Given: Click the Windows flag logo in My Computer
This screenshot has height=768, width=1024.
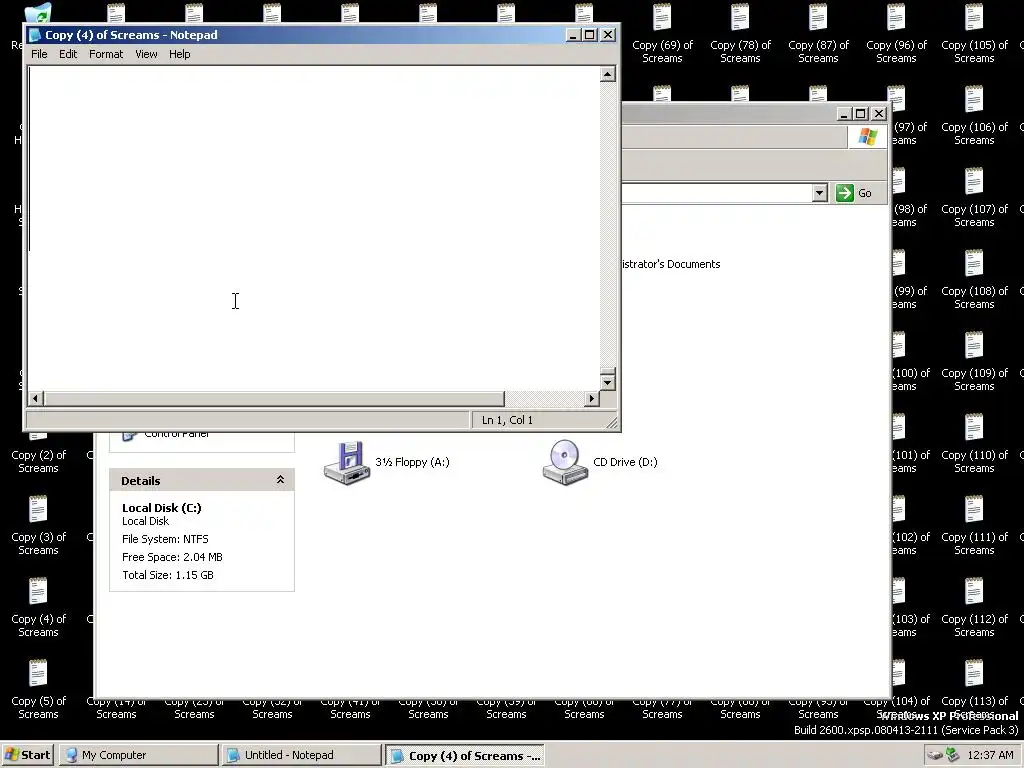Looking at the screenshot, I should (868, 137).
